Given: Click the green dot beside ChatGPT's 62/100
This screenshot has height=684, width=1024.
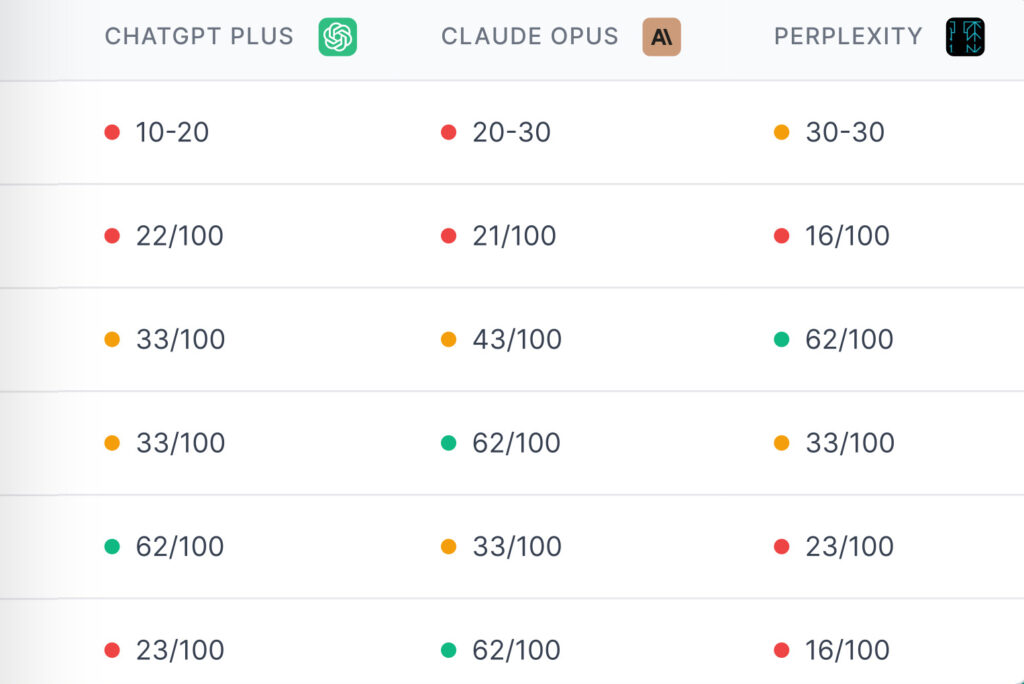Looking at the screenshot, I should click(112, 547).
